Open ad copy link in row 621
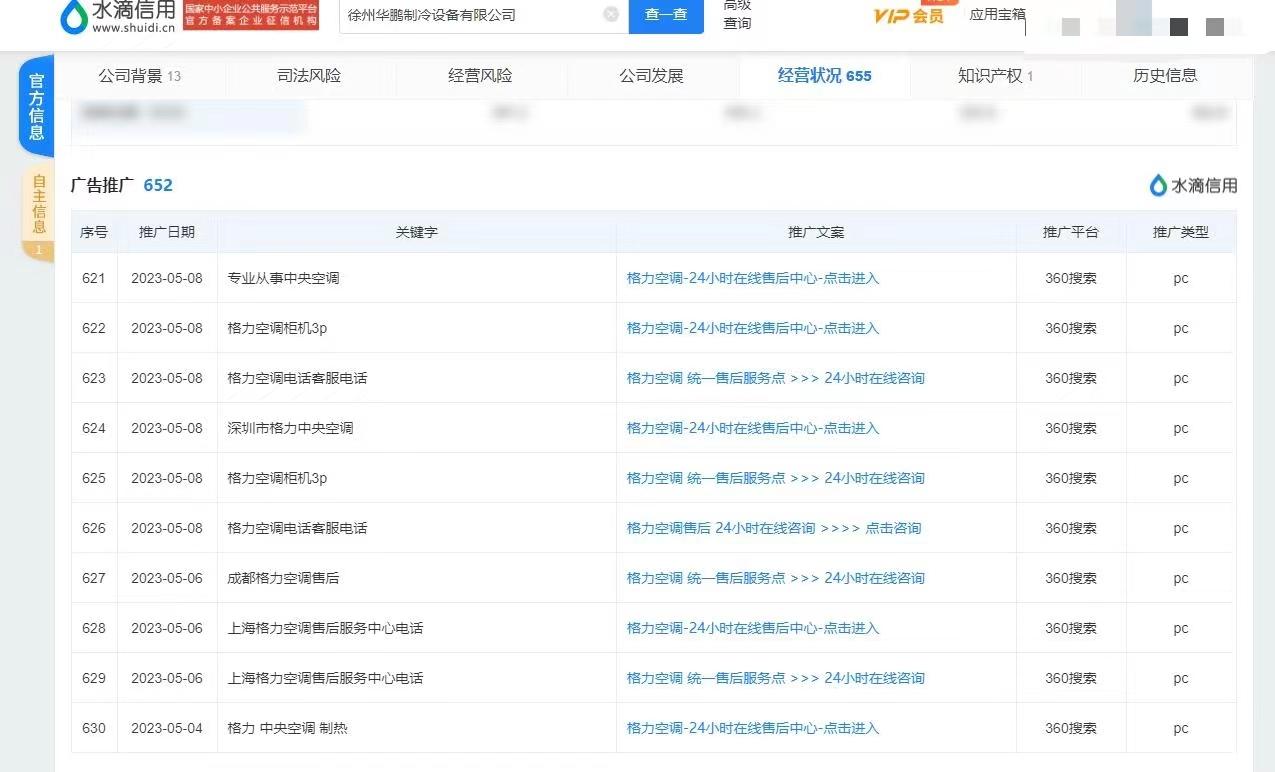The image size is (1275, 772). (753, 278)
